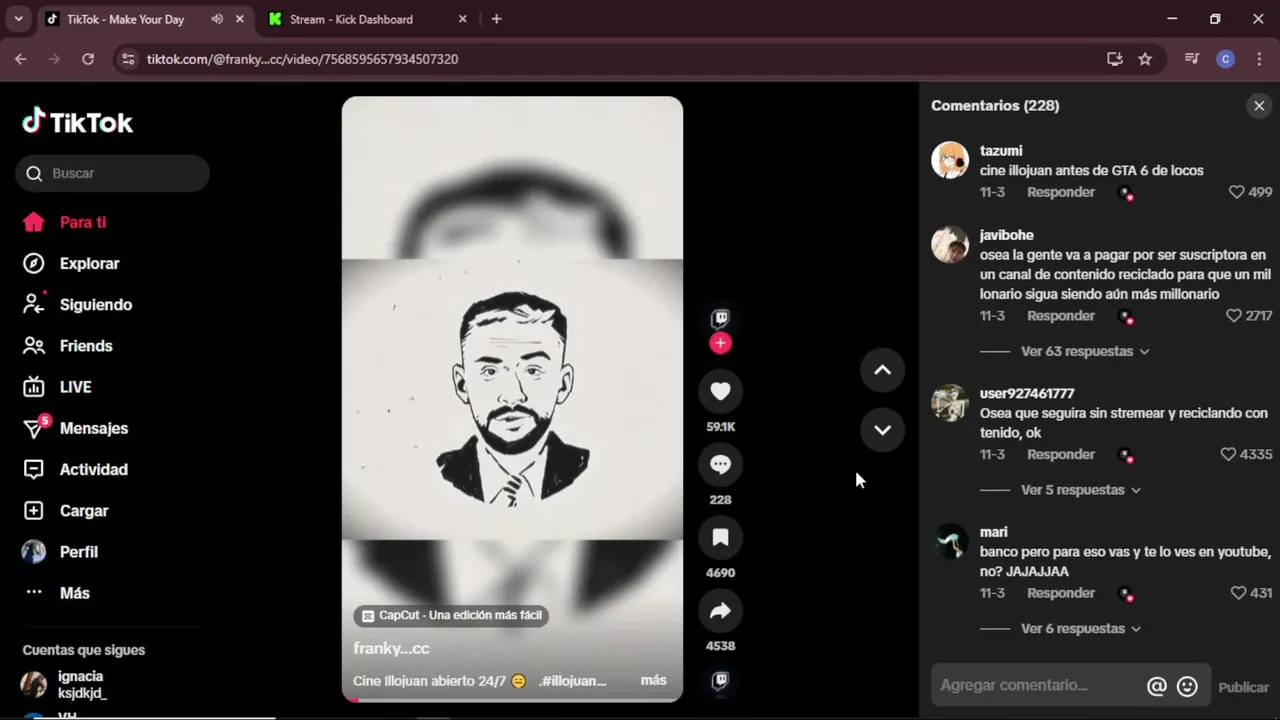Screen dimensions: 1280x720
Task: Open the tab search dropdown
Action: [18, 19]
